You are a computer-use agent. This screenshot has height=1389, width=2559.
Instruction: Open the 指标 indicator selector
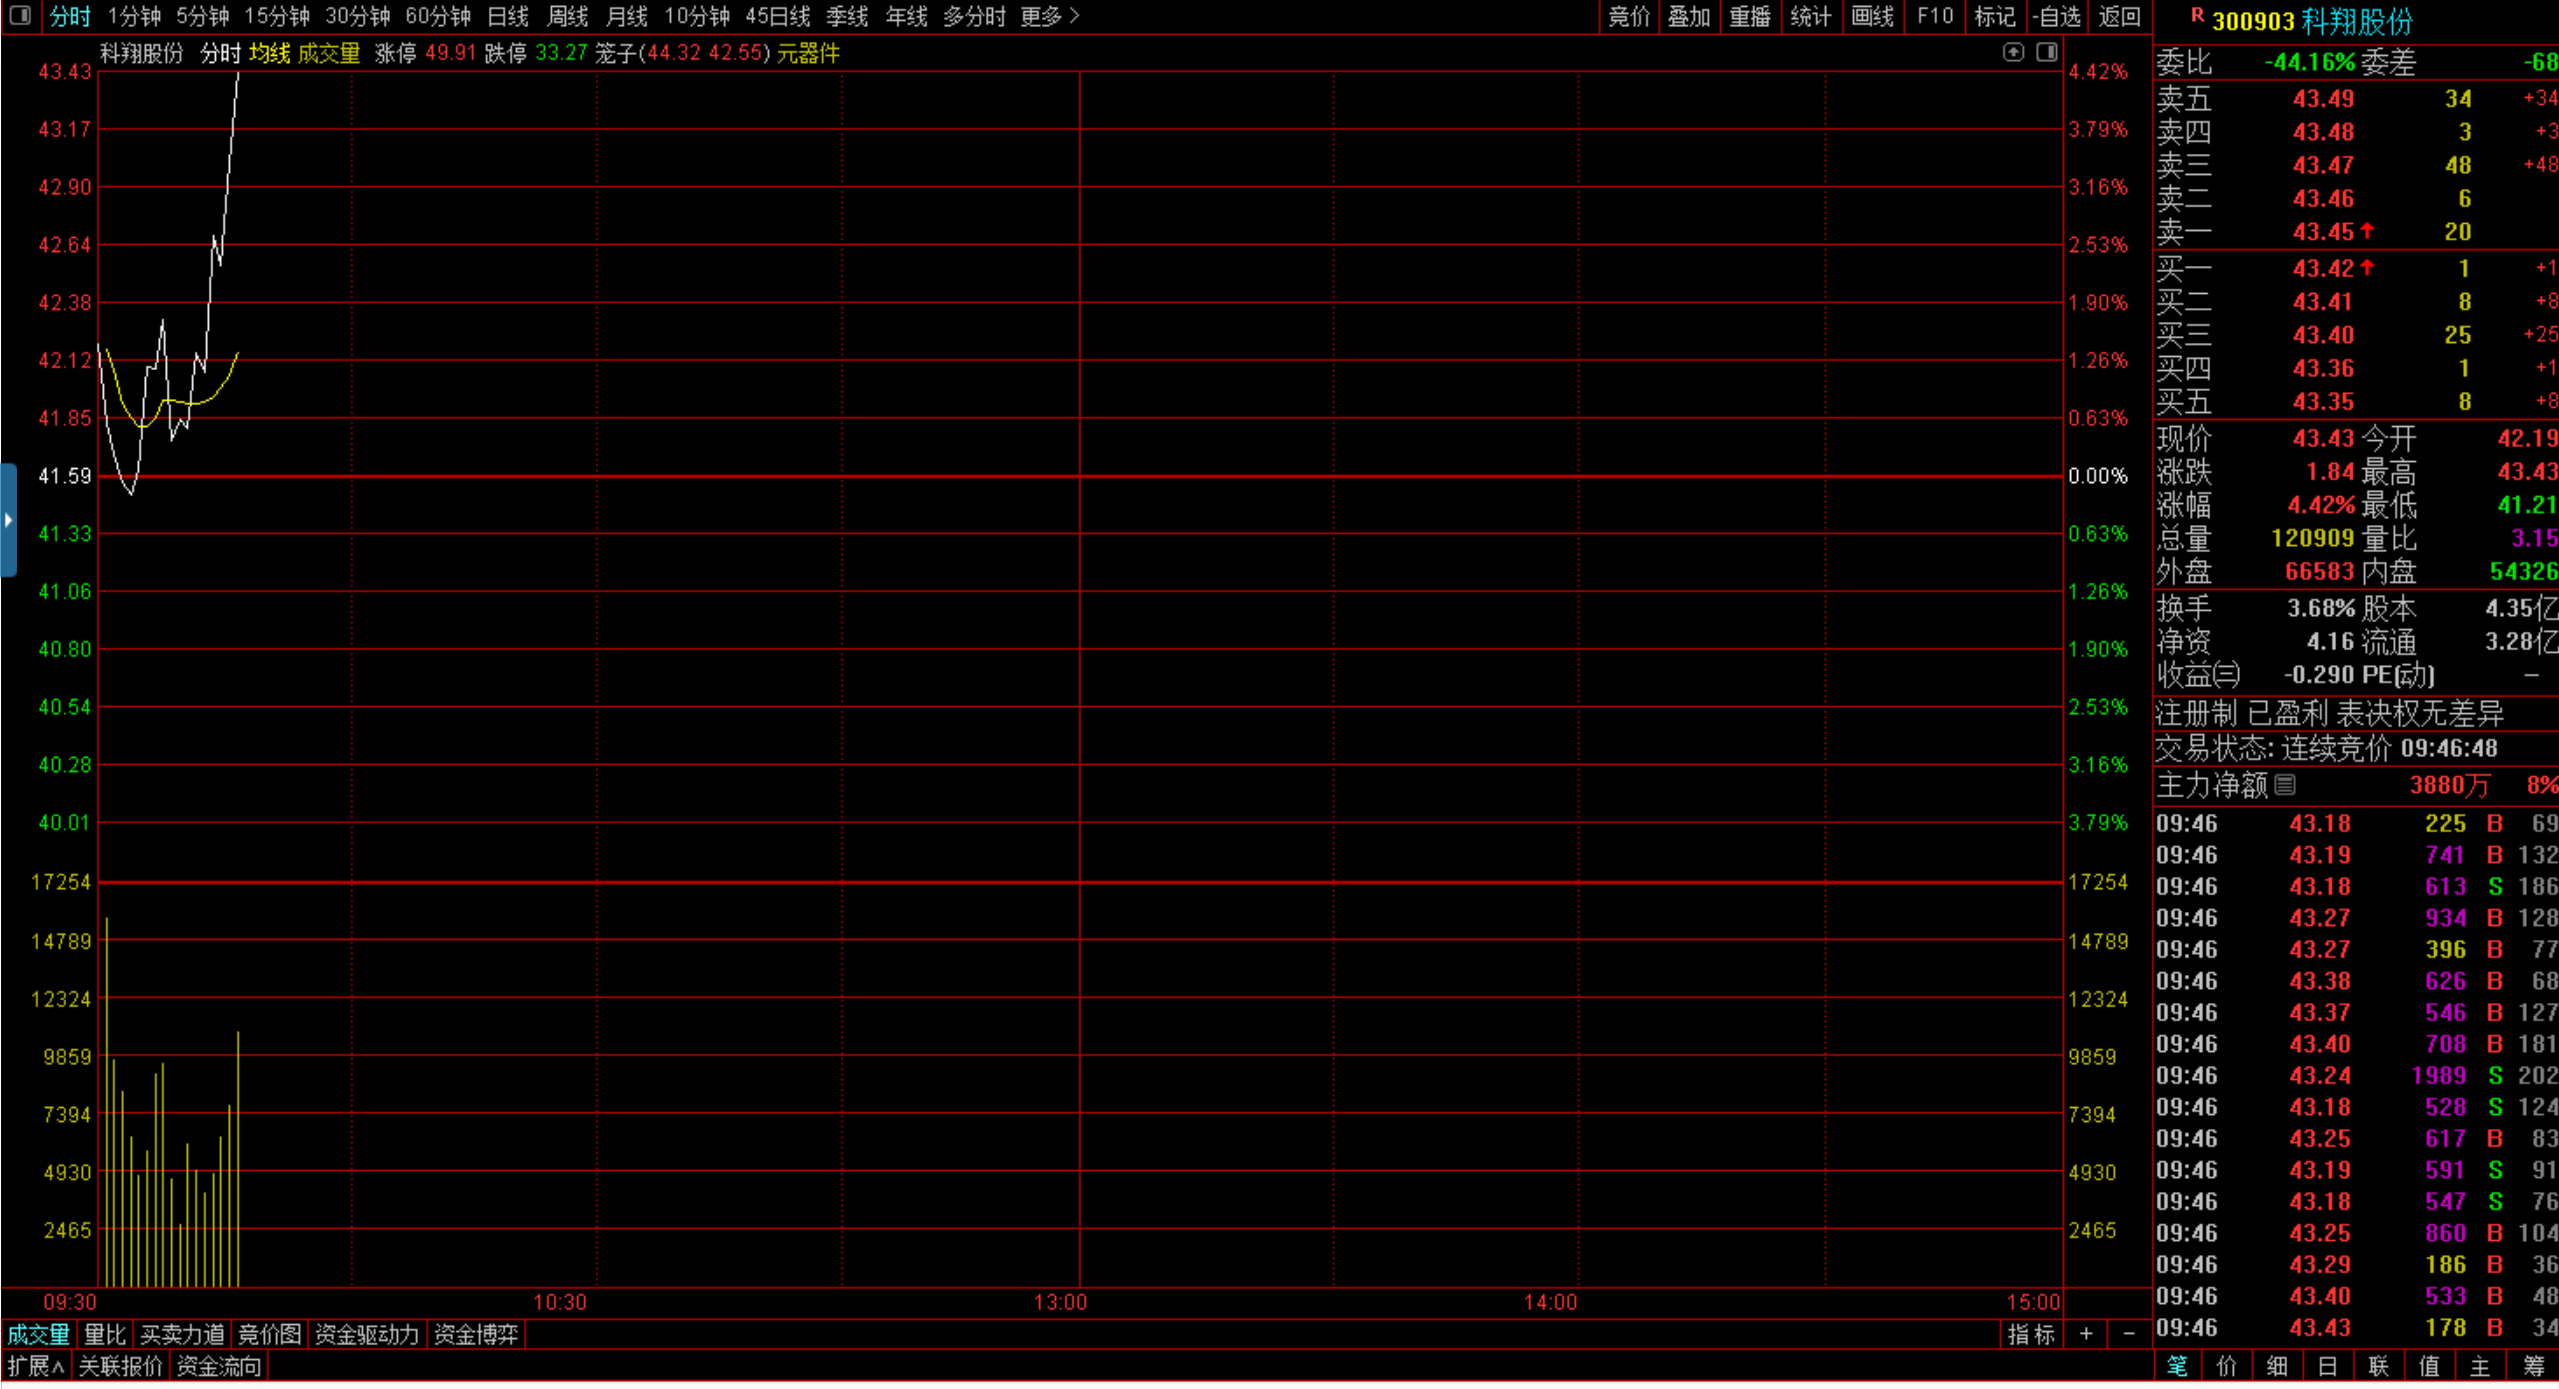pos(2031,1334)
